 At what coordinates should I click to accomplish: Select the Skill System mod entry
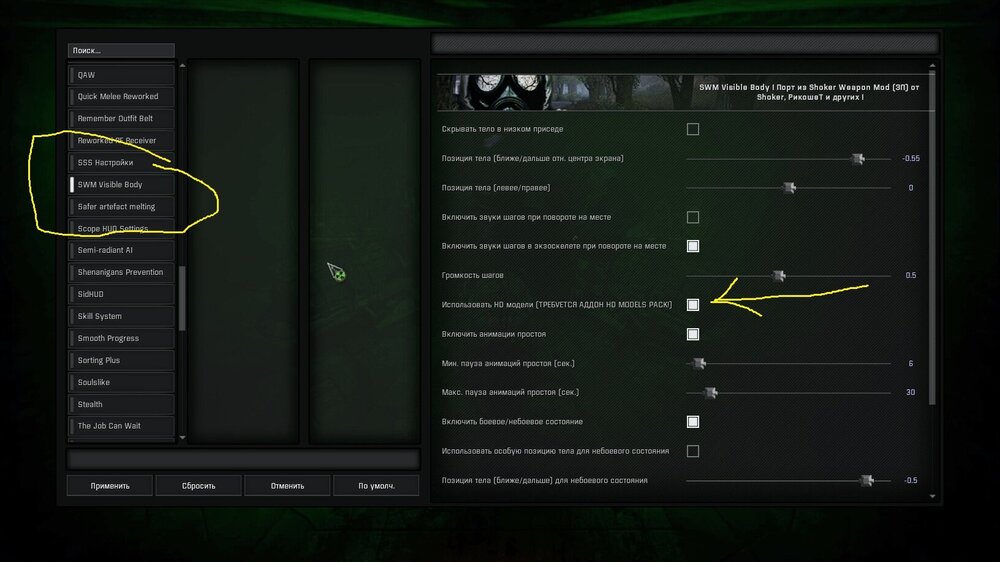pyautogui.click(x=121, y=316)
